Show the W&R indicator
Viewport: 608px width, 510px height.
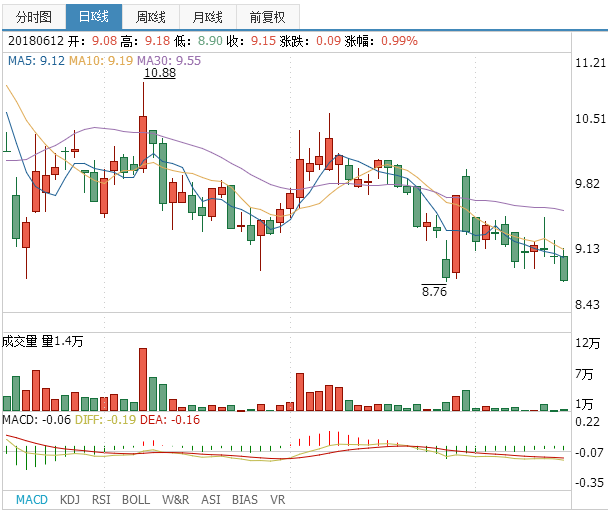pos(175,500)
